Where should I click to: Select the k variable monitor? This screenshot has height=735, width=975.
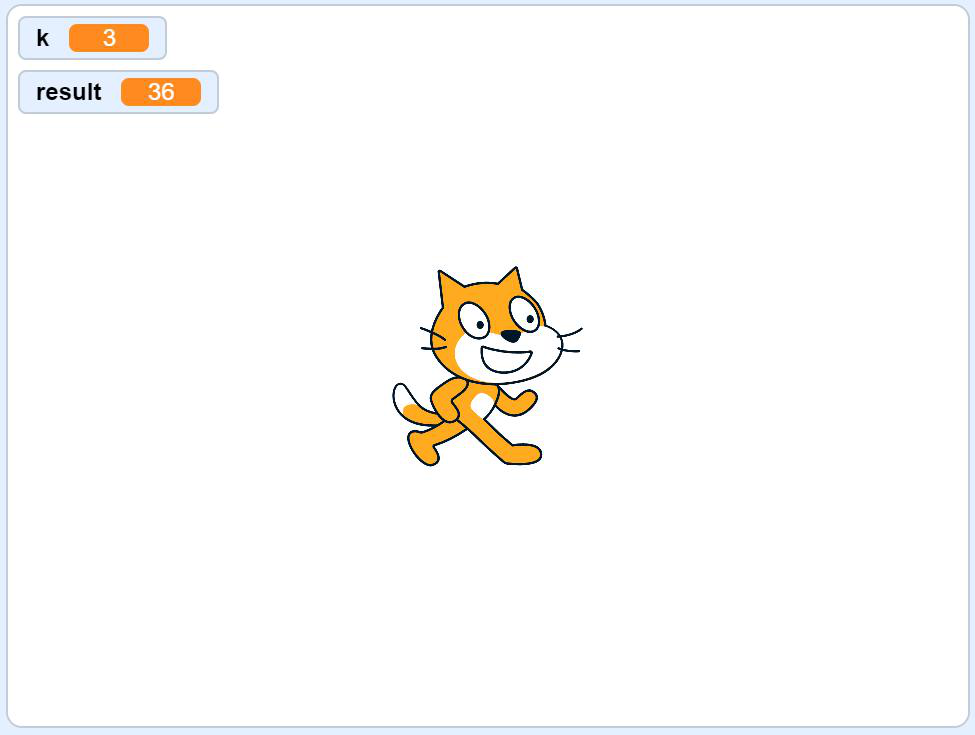click(93, 38)
